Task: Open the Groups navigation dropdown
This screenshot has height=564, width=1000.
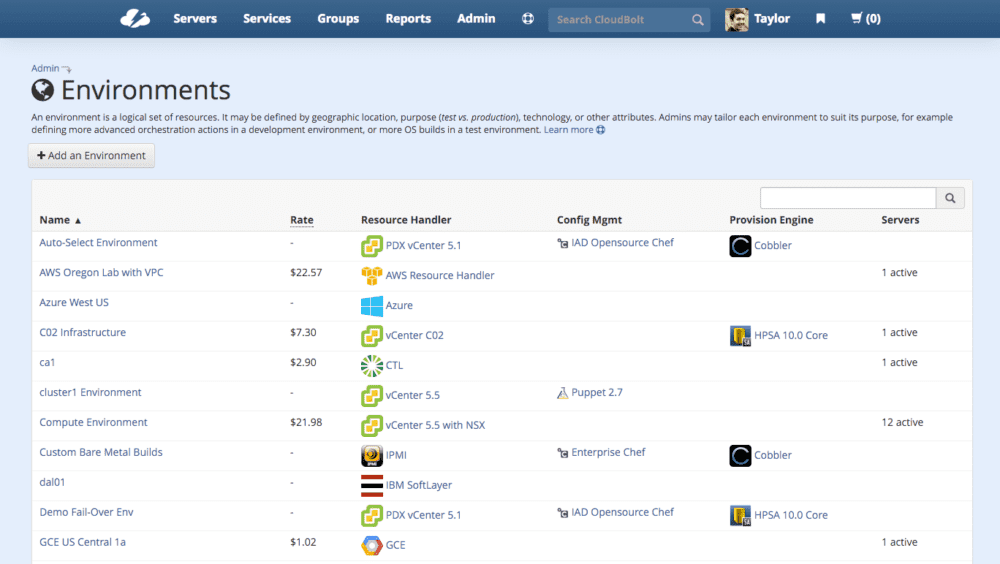Action: [338, 18]
